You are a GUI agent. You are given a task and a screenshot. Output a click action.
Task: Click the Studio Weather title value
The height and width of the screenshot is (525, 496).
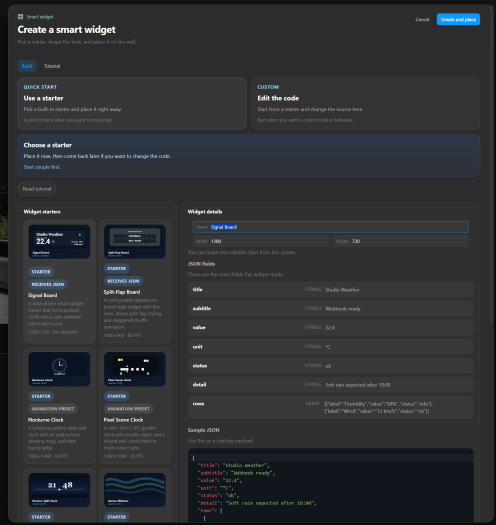(342, 290)
